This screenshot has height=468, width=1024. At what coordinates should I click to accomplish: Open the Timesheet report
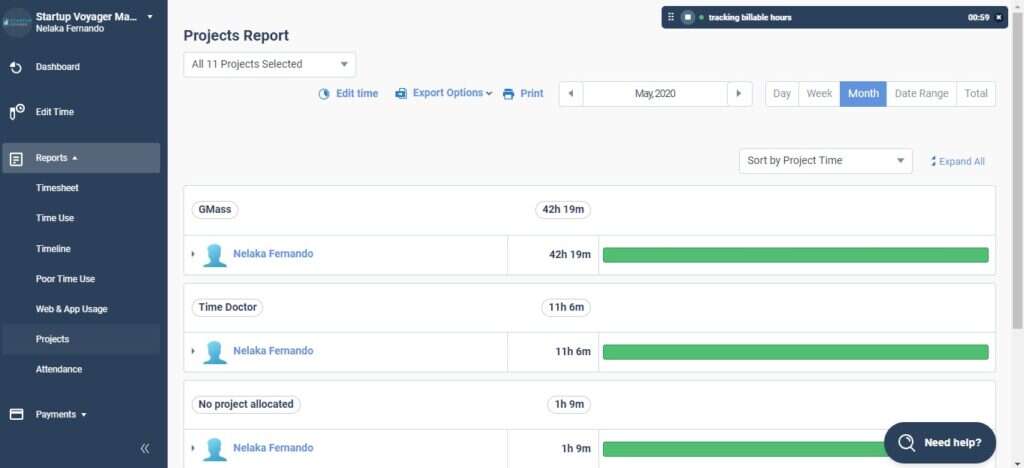click(x=57, y=188)
